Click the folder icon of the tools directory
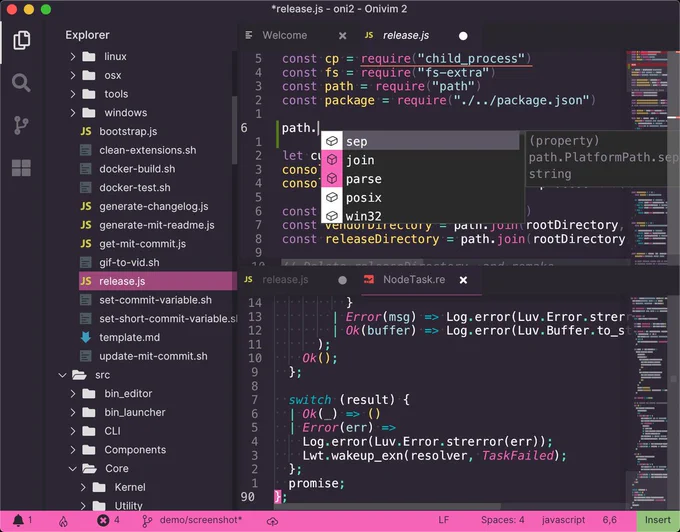 [89, 94]
